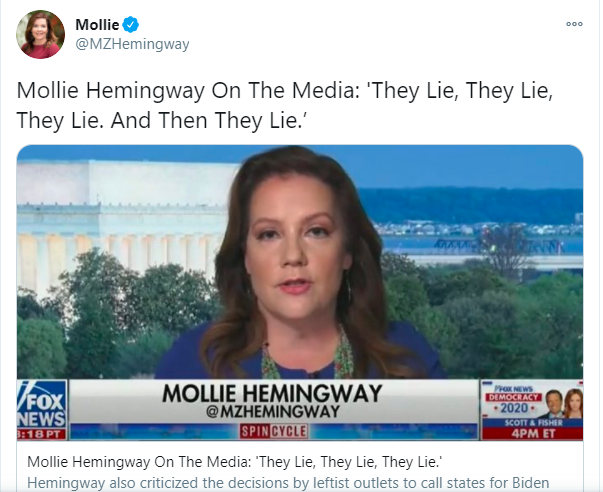Click the bridge over river in thumbnail
603x492 pixels.
pyautogui.click(x=498, y=245)
